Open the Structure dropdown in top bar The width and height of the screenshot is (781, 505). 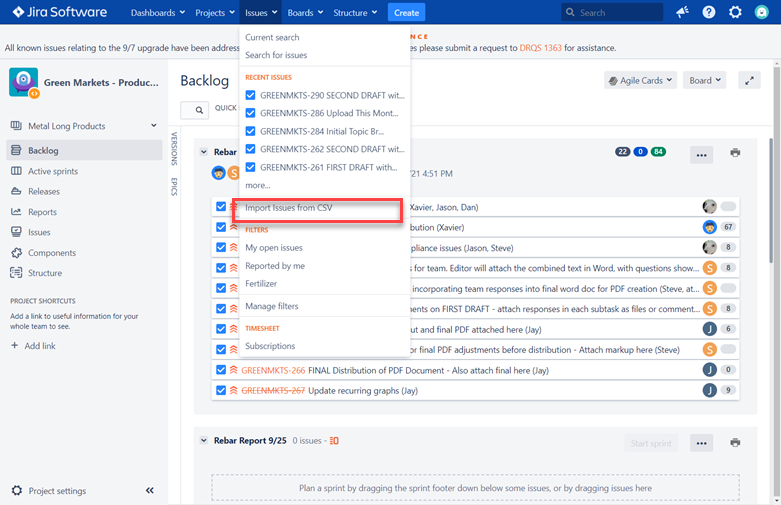point(355,12)
